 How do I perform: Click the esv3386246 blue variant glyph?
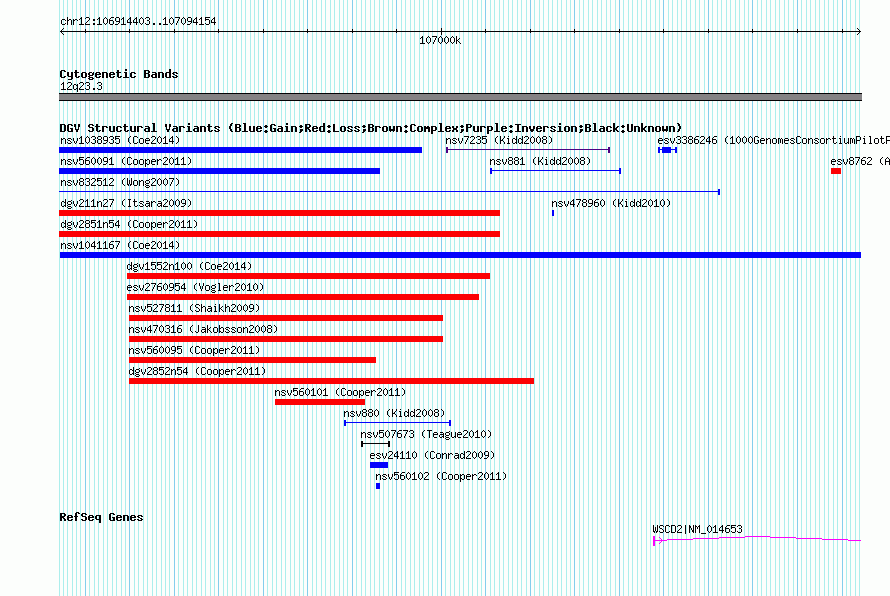668,150
